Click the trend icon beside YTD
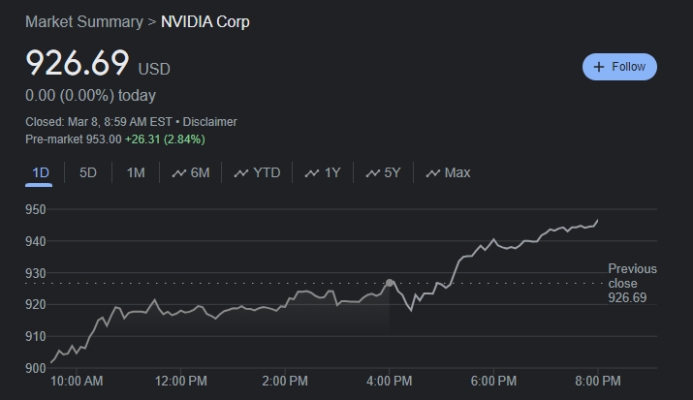The height and width of the screenshot is (400, 693). (x=241, y=173)
